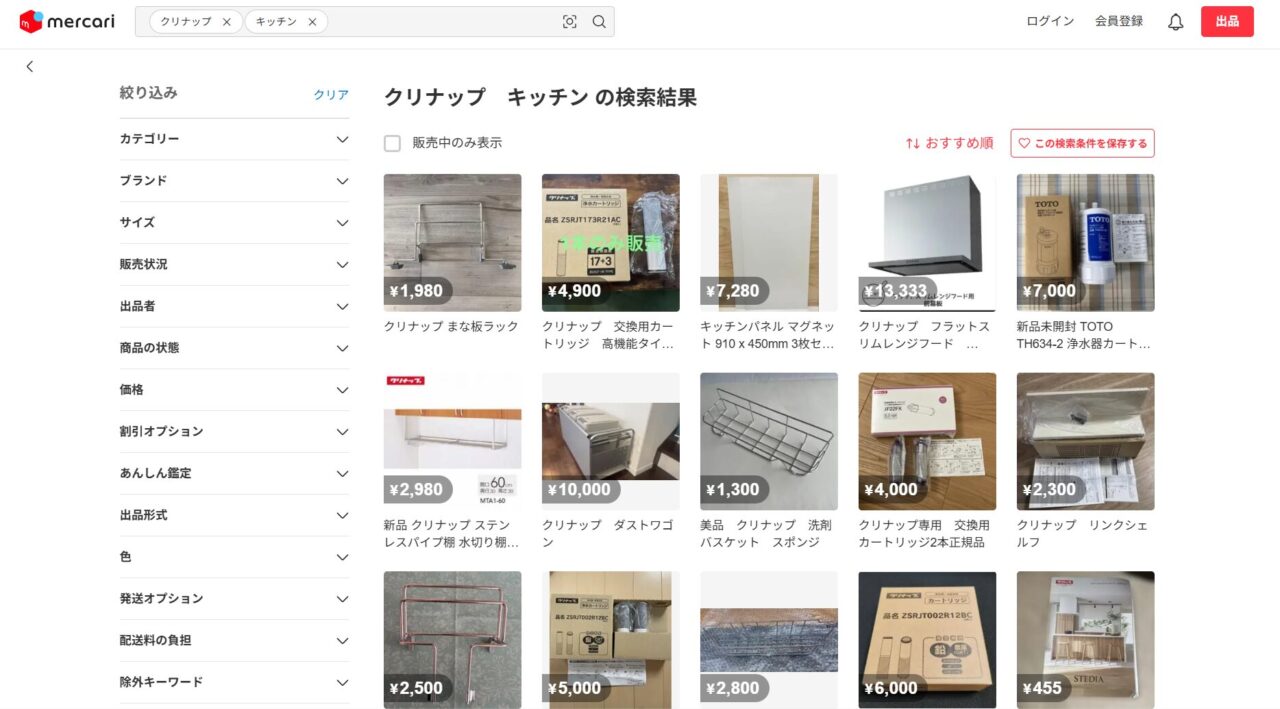Remove the キッチン search tag
1280x709 pixels.
(312, 22)
